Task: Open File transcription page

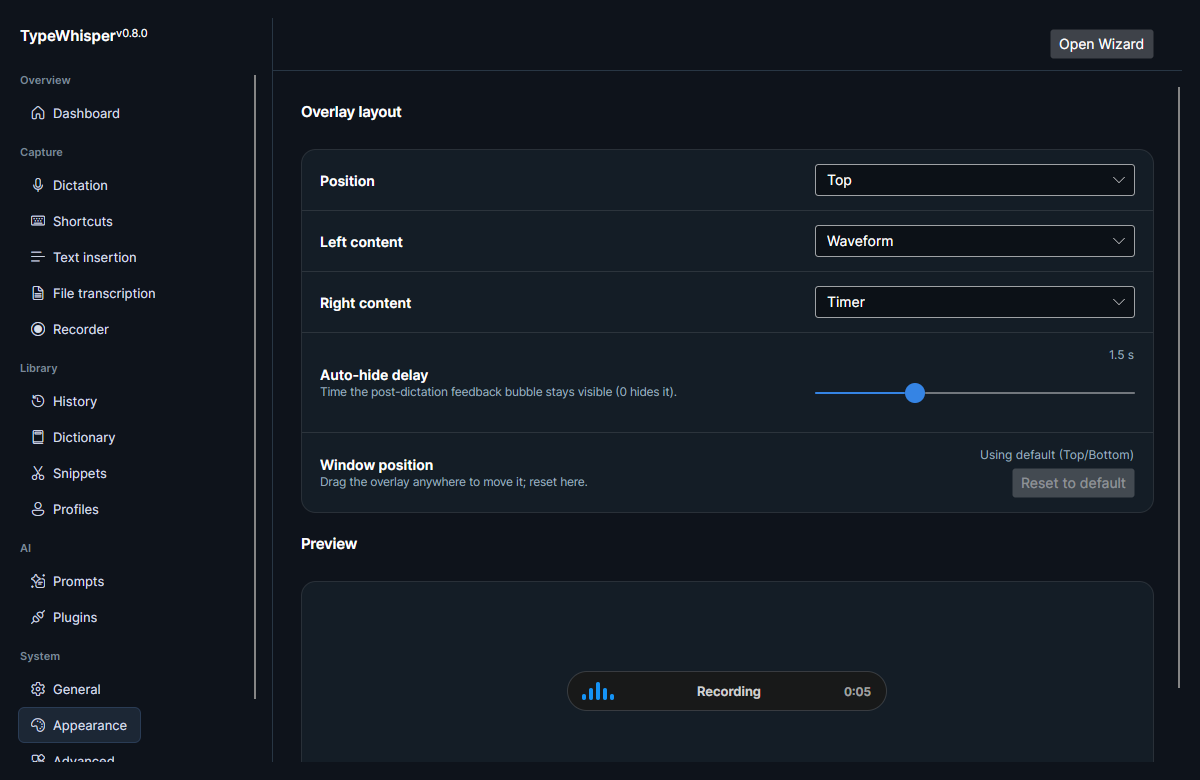Action: [94, 293]
